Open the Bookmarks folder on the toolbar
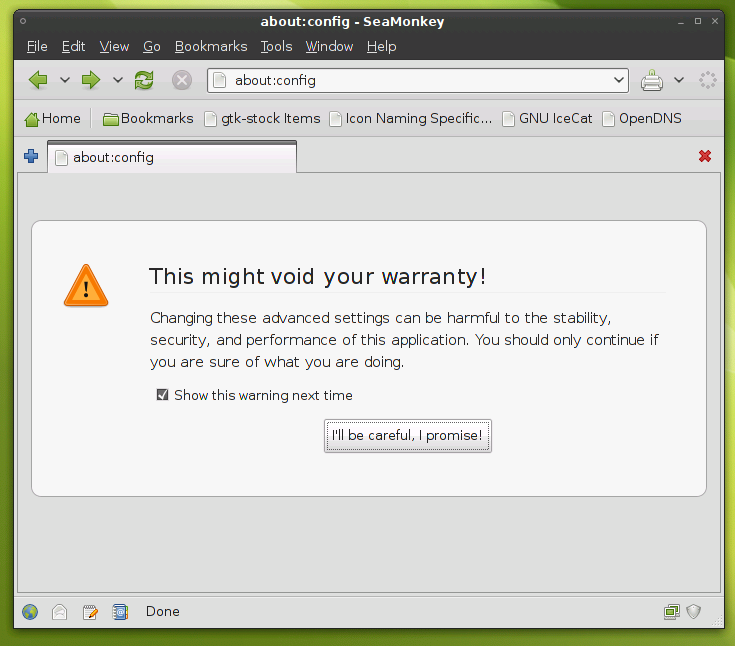735x646 pixels. [x=148, y=119]
